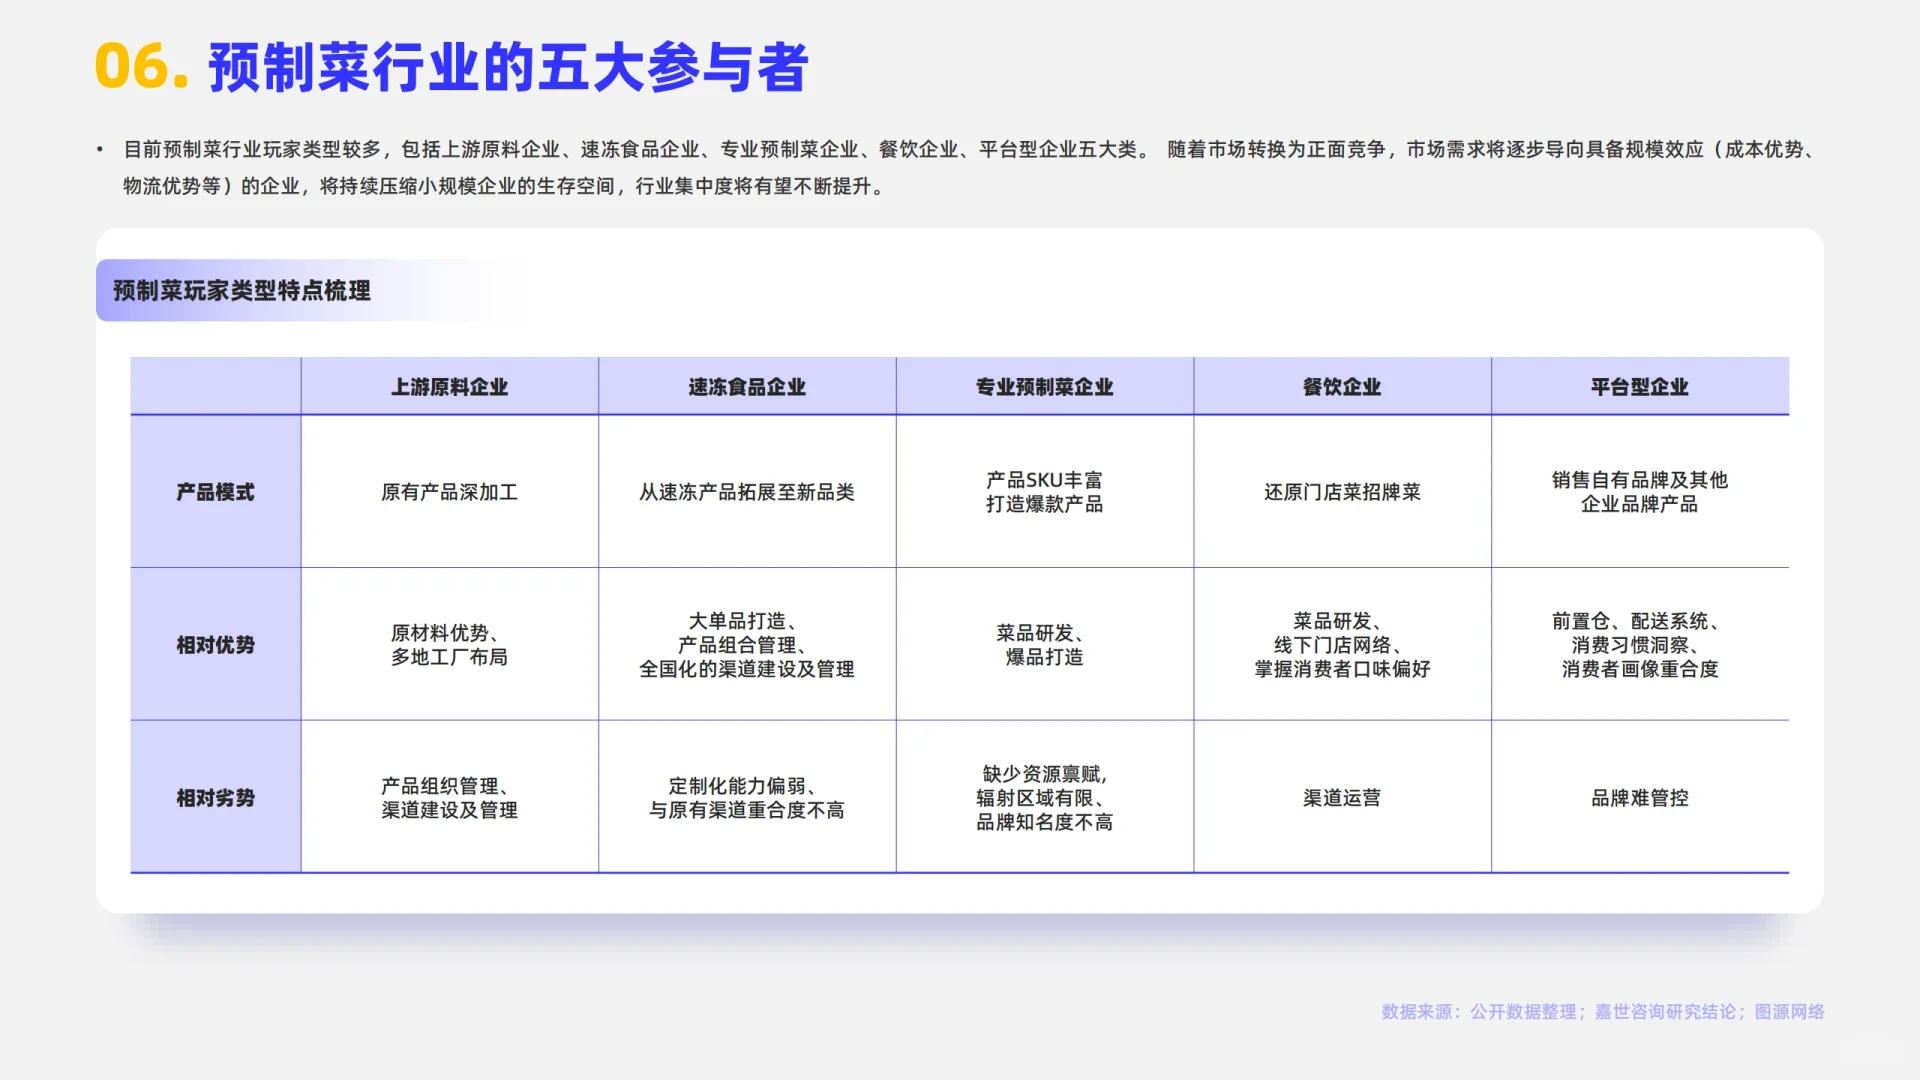This screenshot has width=1920, height=1080.
Task: Click the 产品SKU丰富 打造爆款产品 cell
Action: click(x=1044, y=492)
